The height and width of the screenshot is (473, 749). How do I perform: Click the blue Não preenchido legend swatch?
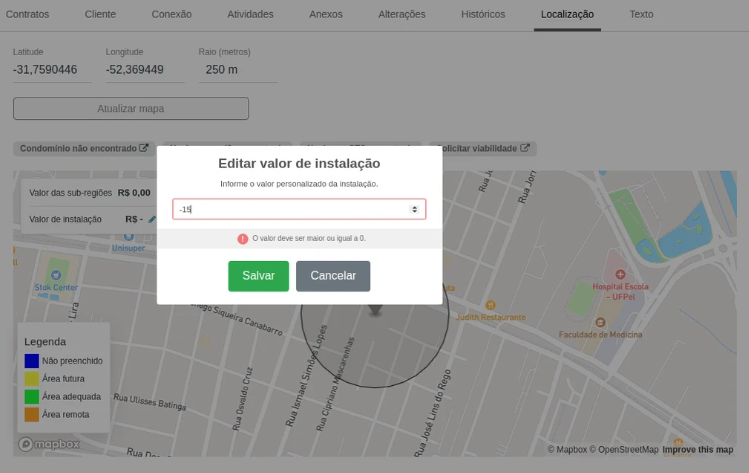point(32,361)
